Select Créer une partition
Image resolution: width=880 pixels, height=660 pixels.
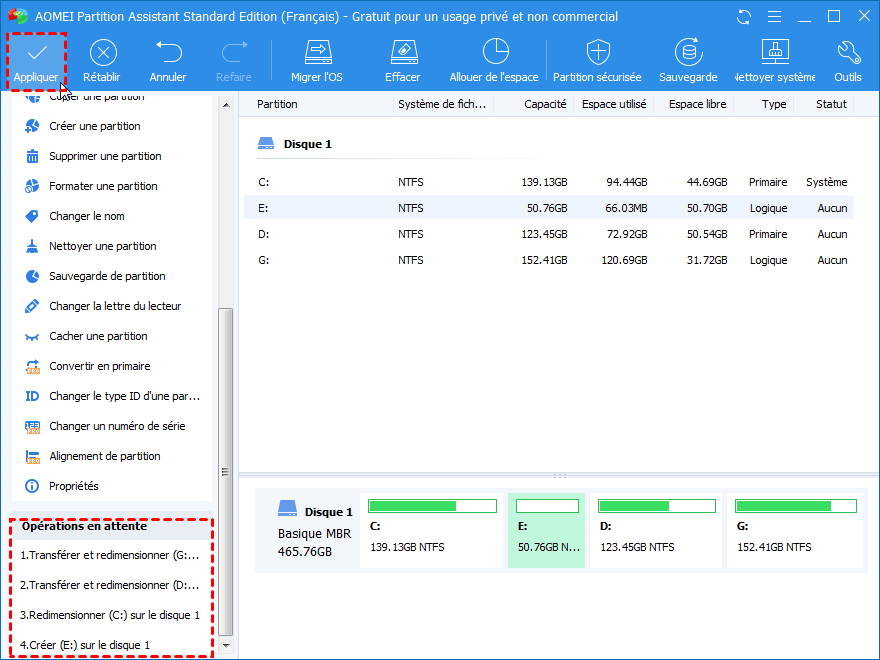coord(95,126)
